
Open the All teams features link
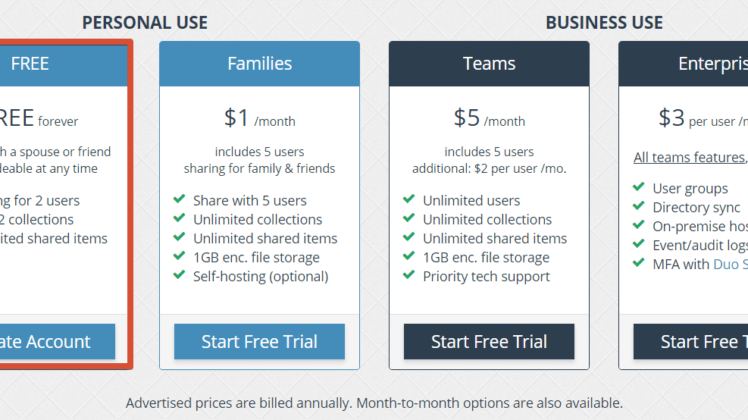coord(690,158)
